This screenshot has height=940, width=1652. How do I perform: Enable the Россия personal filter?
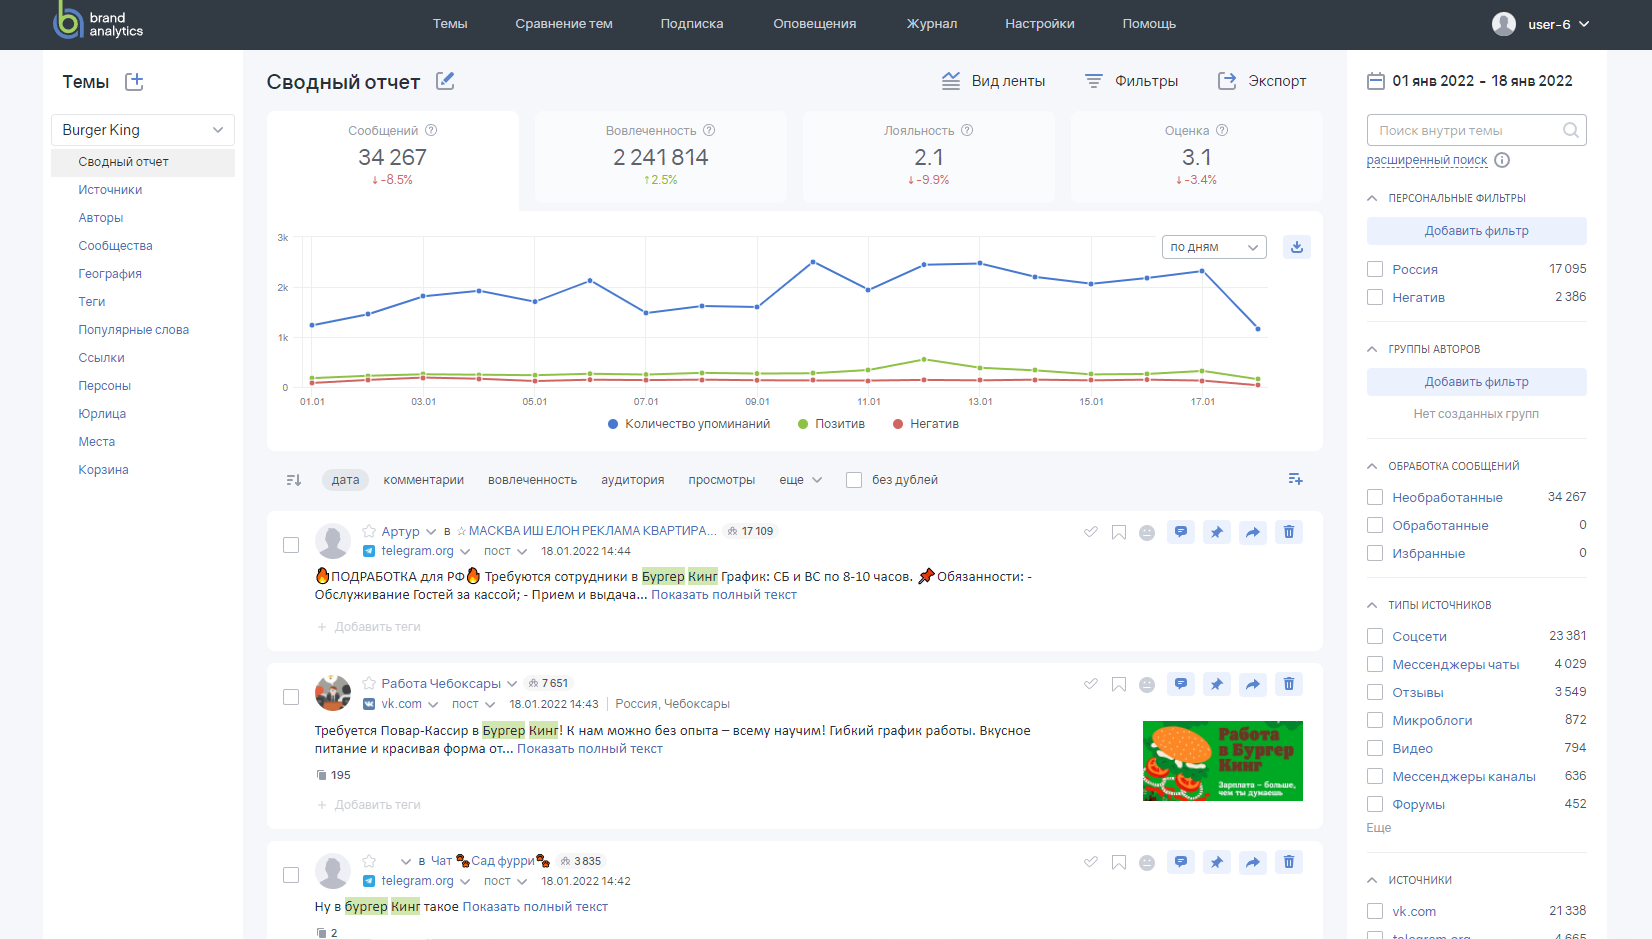(1375, 269)
